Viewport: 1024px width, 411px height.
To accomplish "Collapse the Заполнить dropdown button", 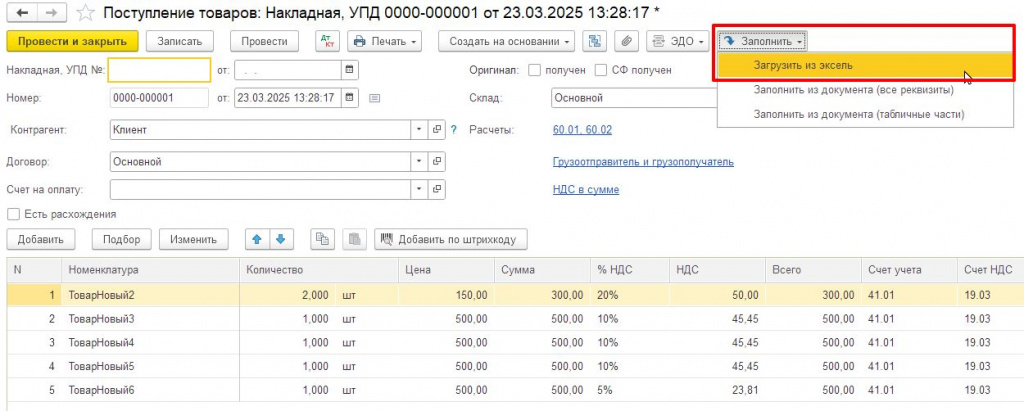I will pyautogui.click(x=763, y=41).
